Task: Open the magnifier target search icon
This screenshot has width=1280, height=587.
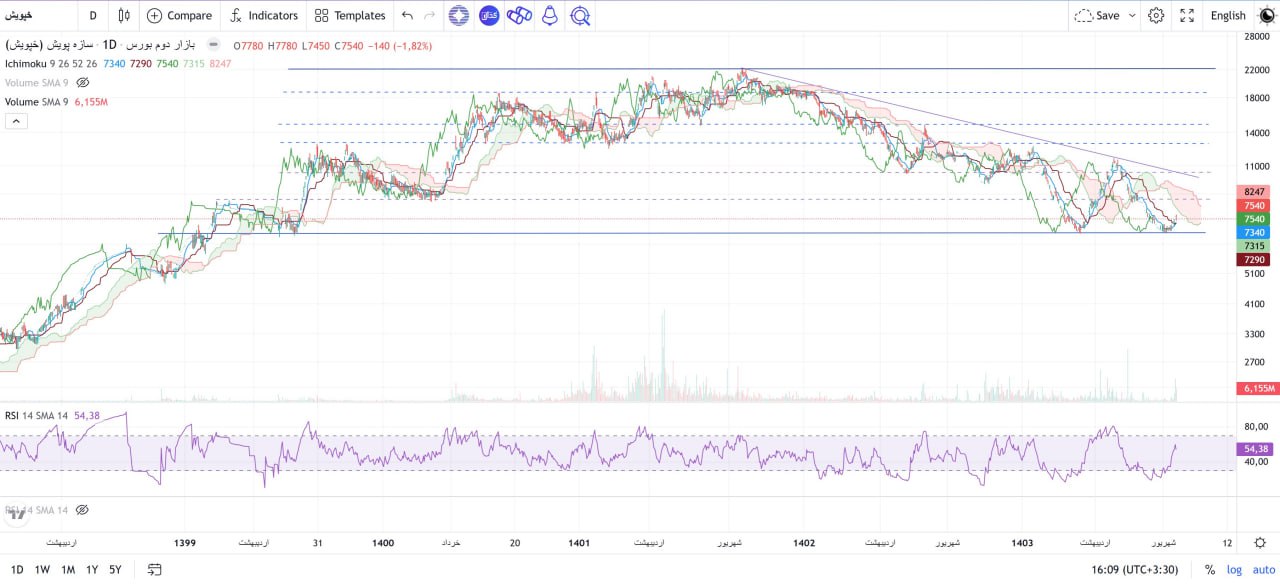Action: [579, 15]
